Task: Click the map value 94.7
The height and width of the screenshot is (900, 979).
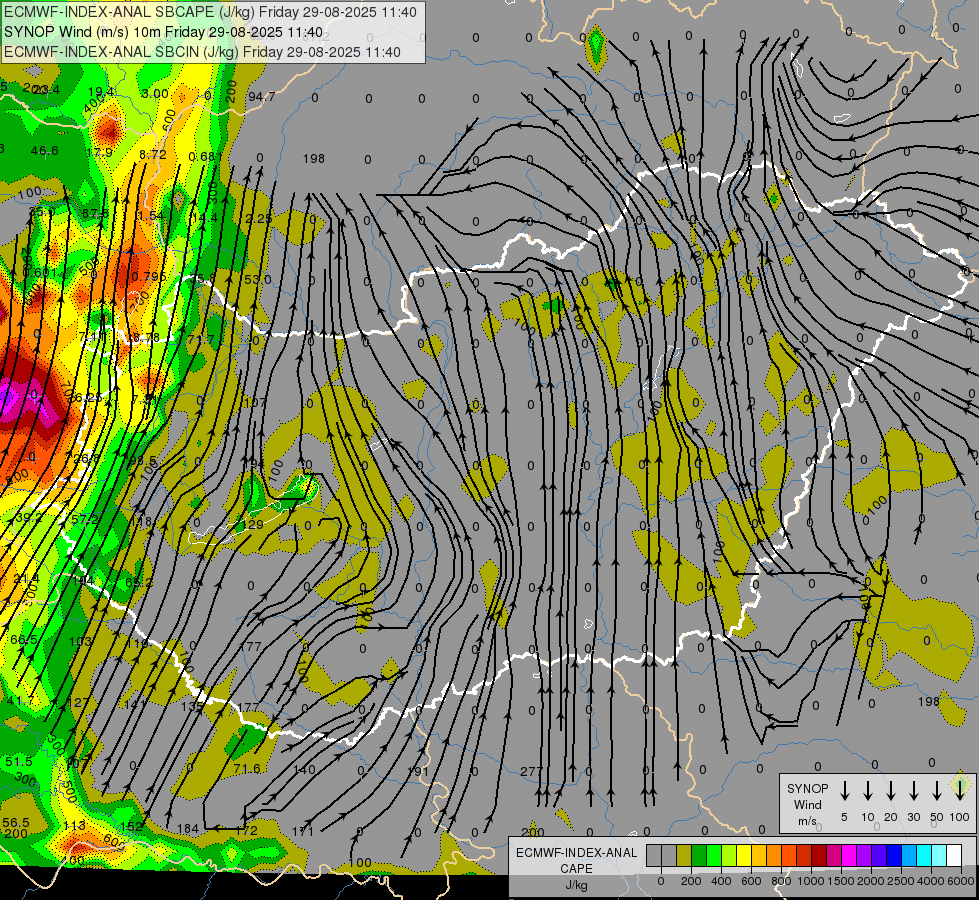Action: (x=261, y=96)
